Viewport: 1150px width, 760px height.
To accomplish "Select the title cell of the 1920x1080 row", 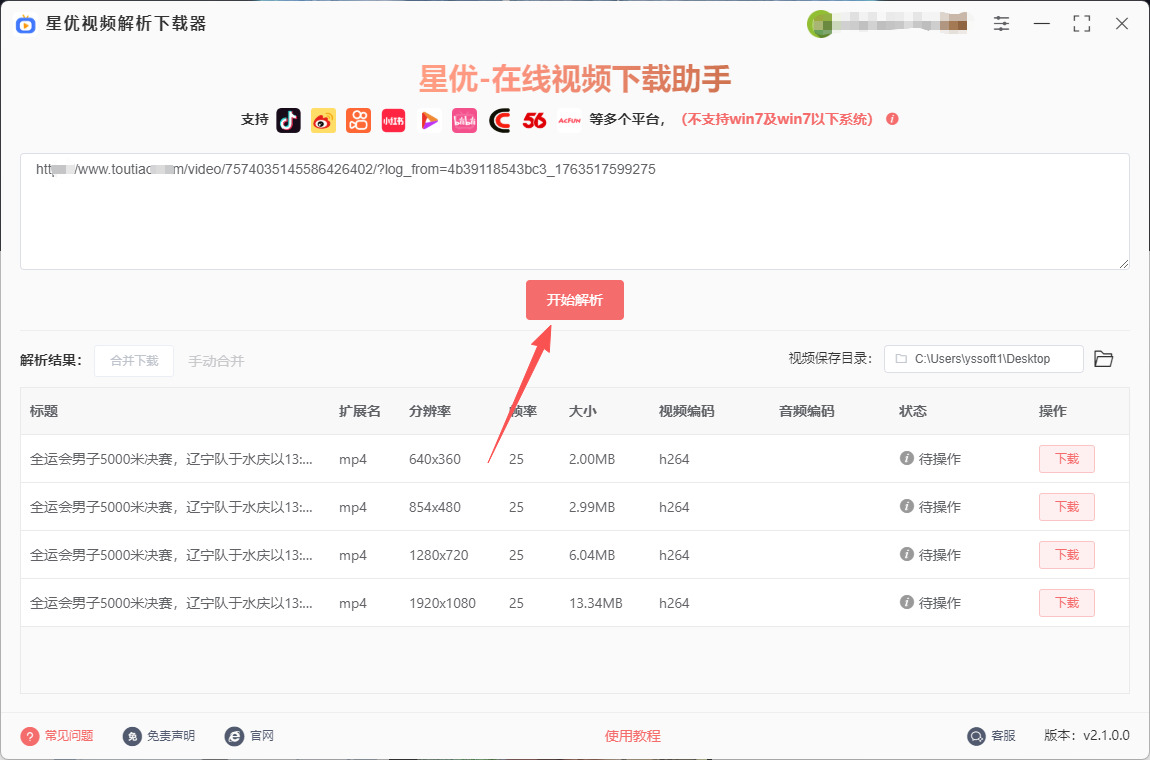I will [x=171, y=603].
